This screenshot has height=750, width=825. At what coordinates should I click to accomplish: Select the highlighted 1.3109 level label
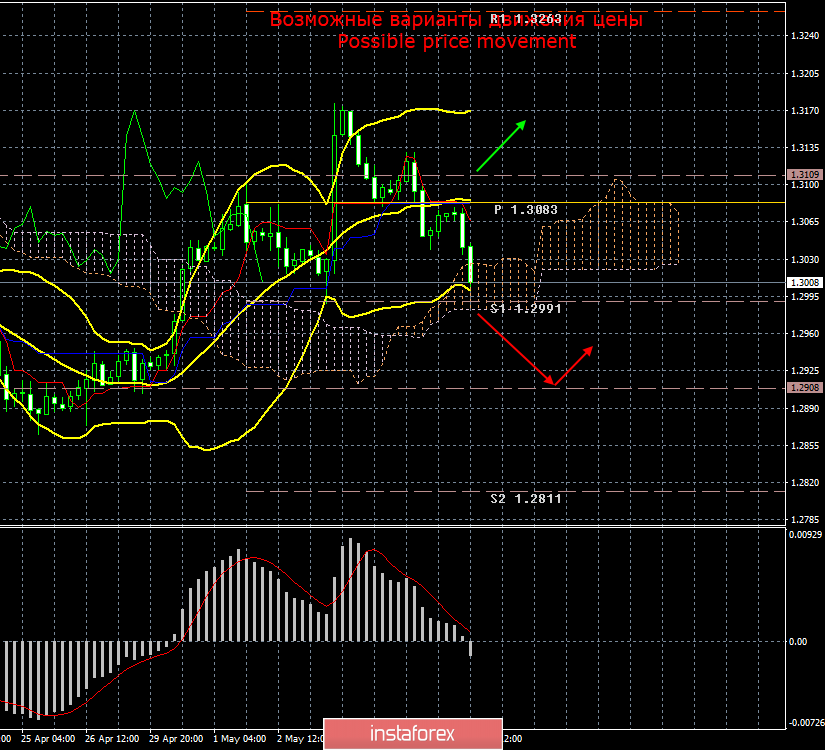pos(804,174)
